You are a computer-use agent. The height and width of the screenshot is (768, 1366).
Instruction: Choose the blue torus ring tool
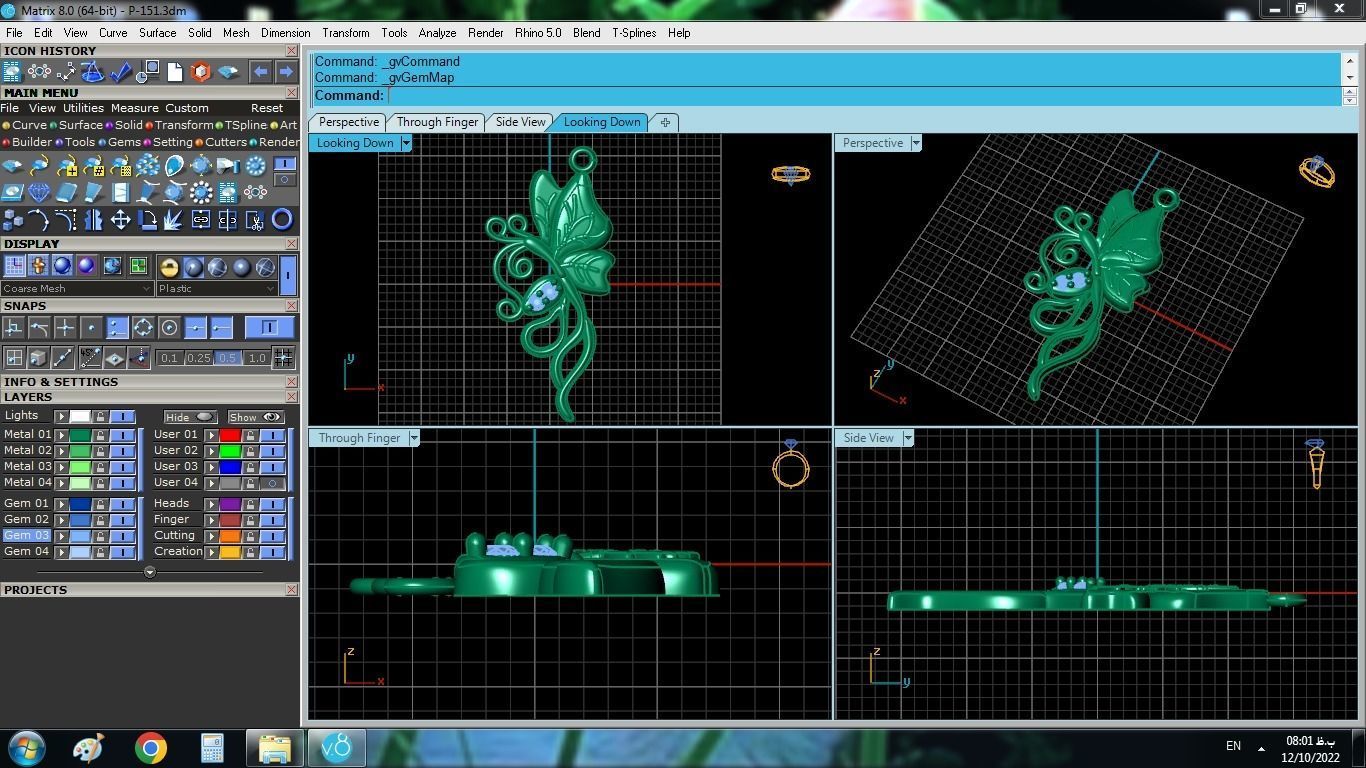pyautogui.click(x=282, y=220)
